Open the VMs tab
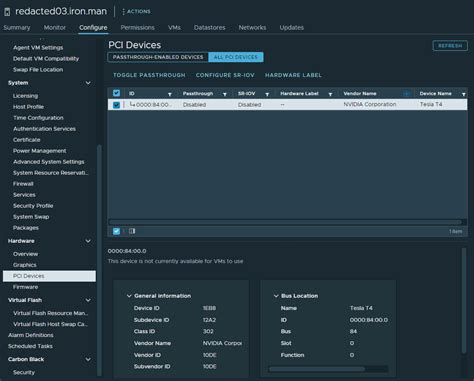 [174, 28]
